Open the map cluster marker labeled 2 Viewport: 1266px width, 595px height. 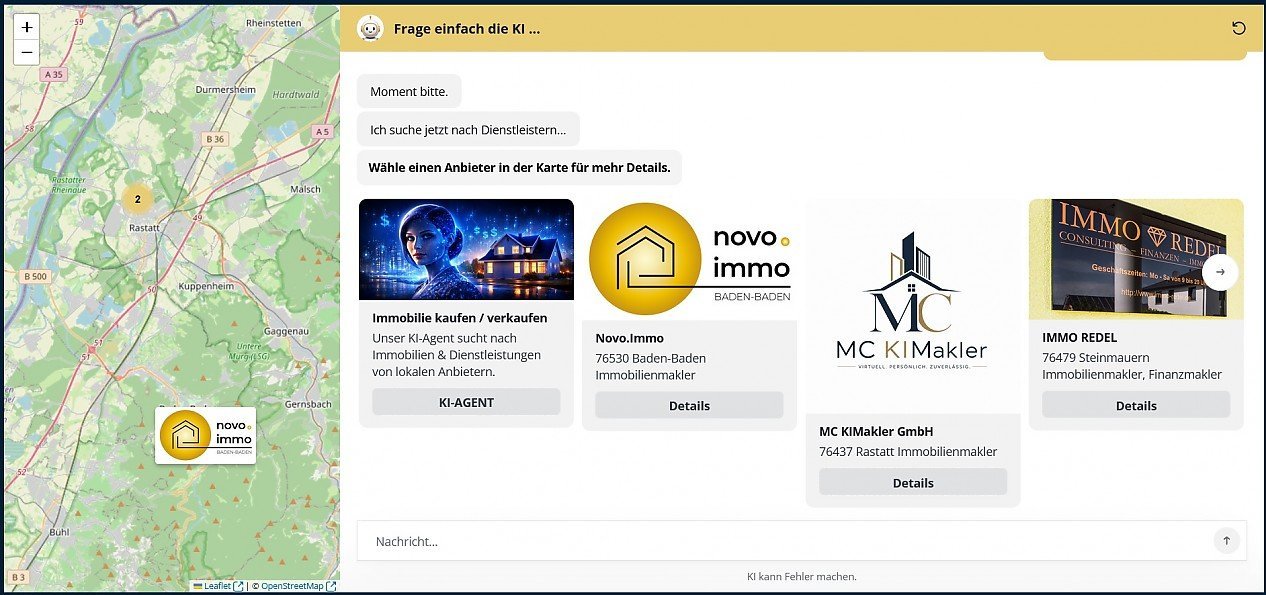tap(138, 199)
